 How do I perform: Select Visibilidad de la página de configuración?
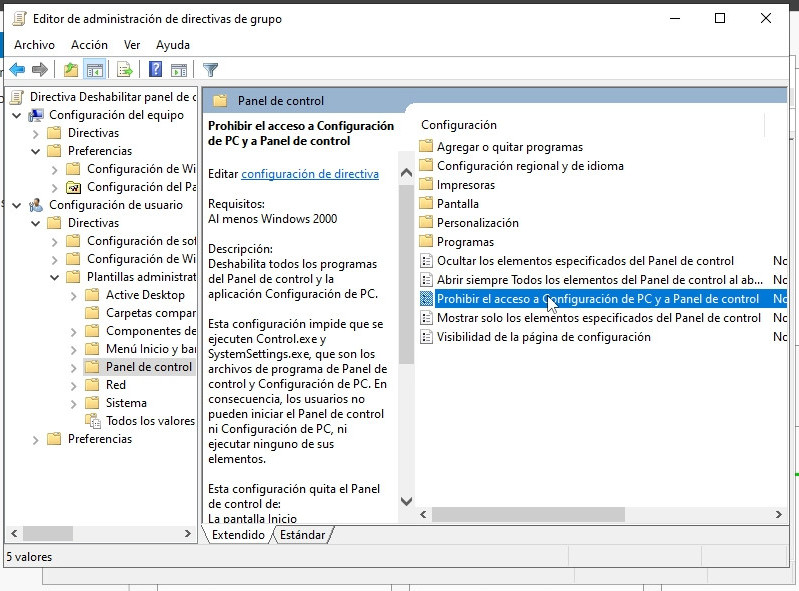(x=543, y=337)
